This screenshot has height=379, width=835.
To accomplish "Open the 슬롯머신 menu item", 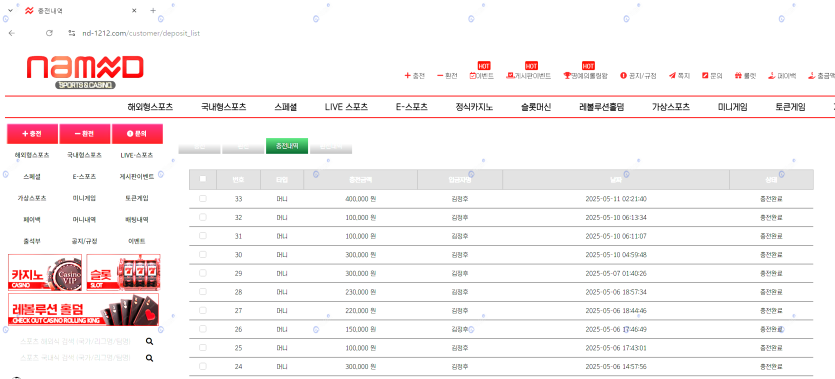I will 536,107.
